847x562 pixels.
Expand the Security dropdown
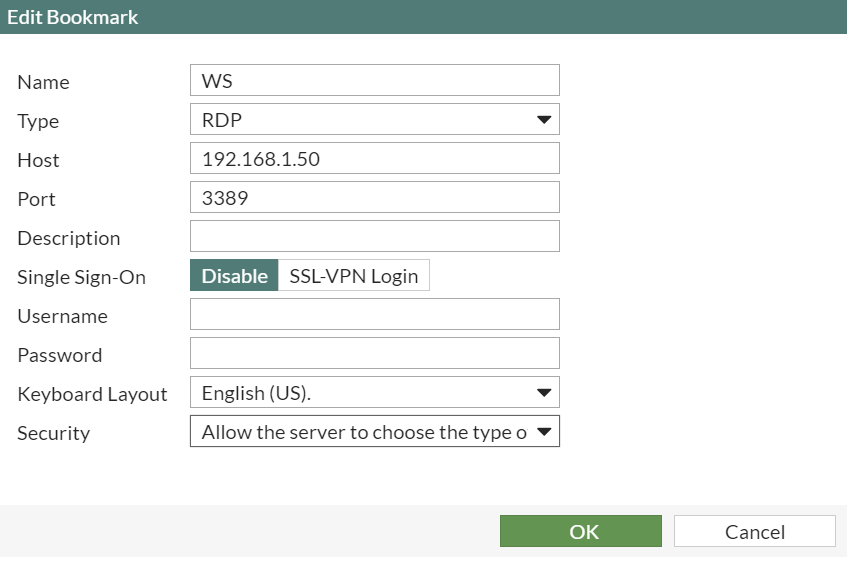[374, 431]
